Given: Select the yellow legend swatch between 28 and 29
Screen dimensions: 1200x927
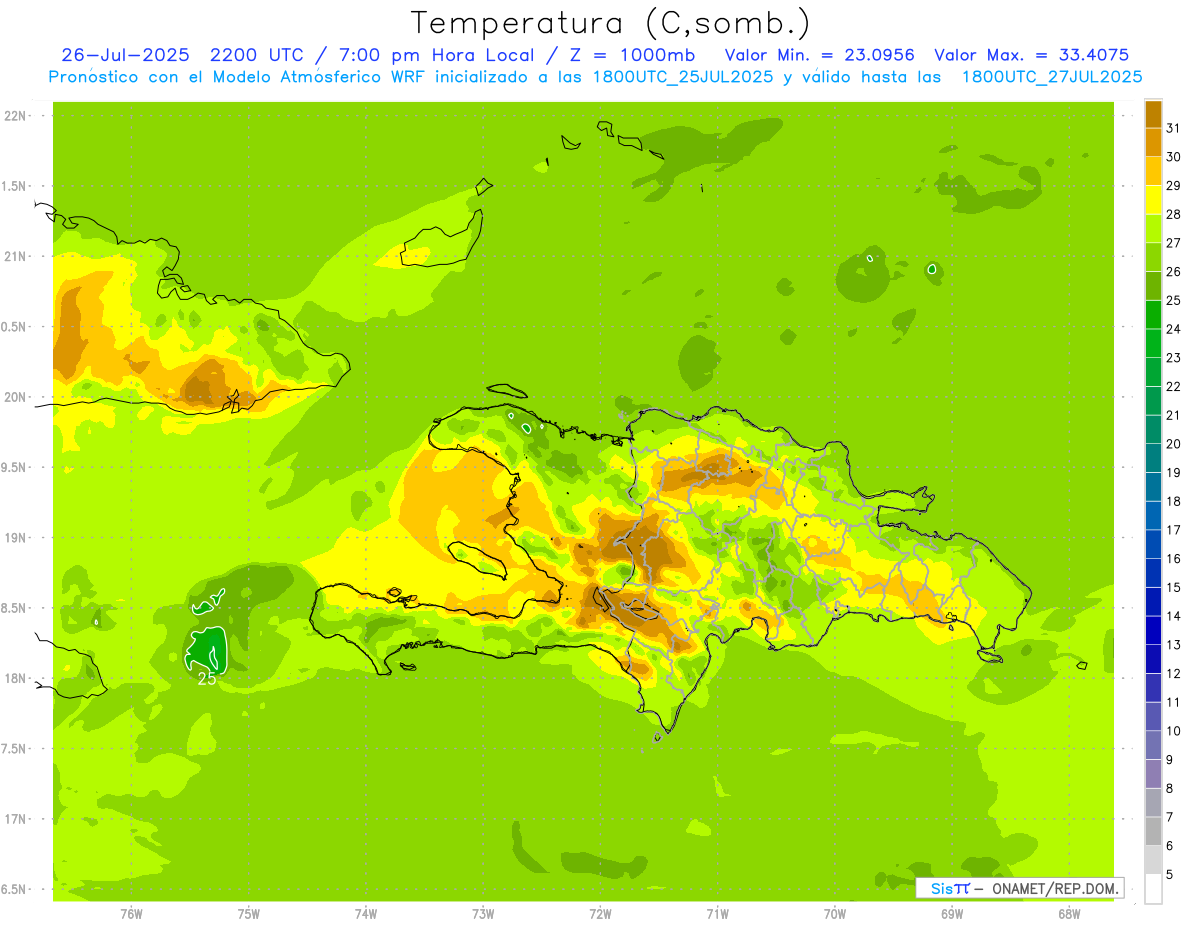Looking at the screenshot, I should point(1153,200).
